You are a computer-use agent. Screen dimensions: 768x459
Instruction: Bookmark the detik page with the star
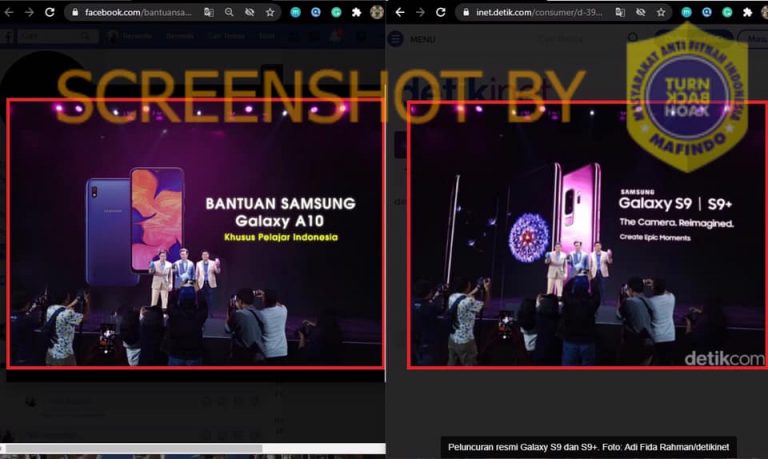tap(661, 12)
